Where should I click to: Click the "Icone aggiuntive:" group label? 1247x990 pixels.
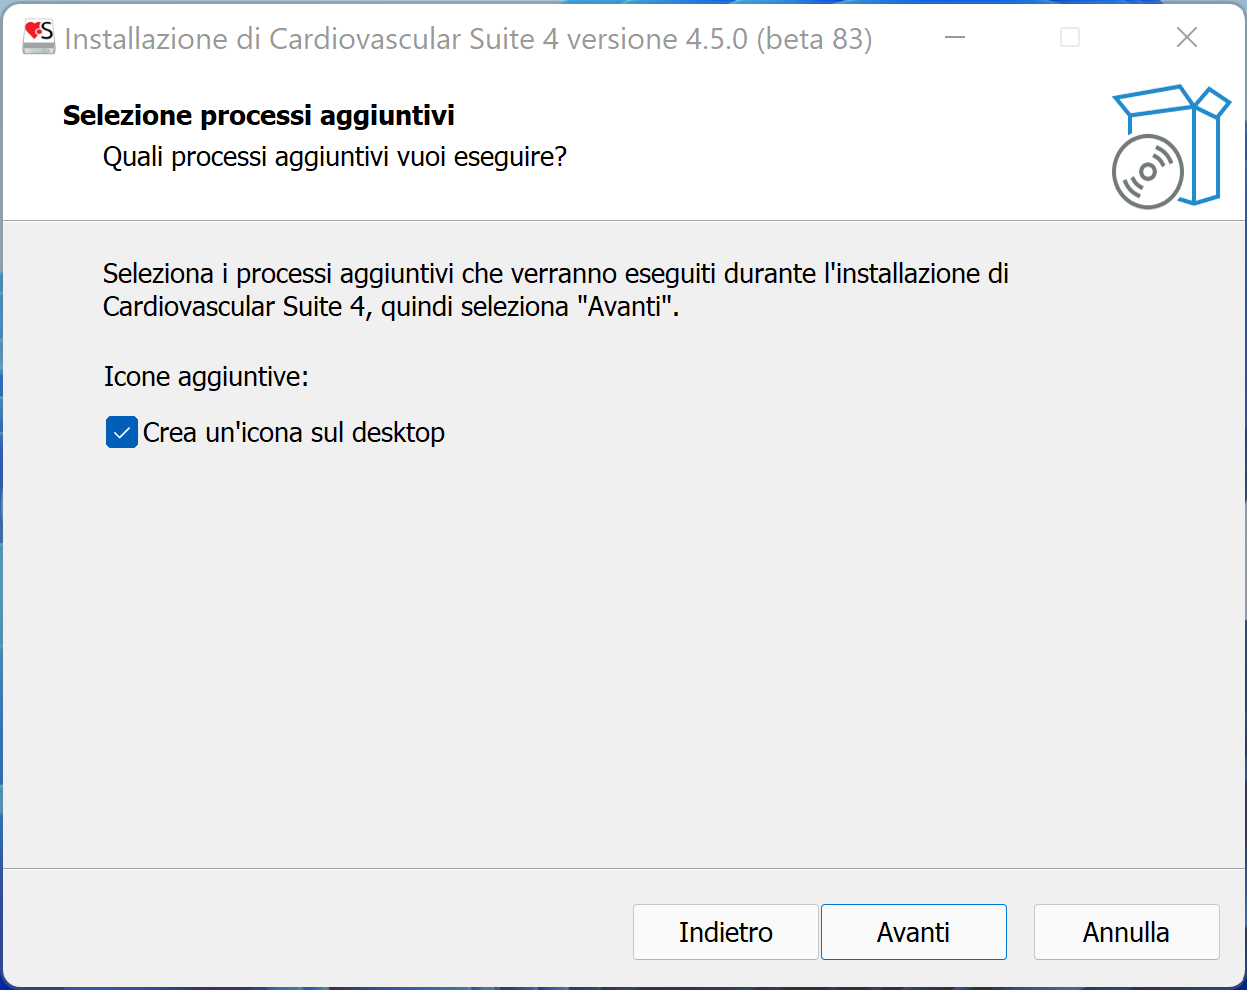[206, 377]
